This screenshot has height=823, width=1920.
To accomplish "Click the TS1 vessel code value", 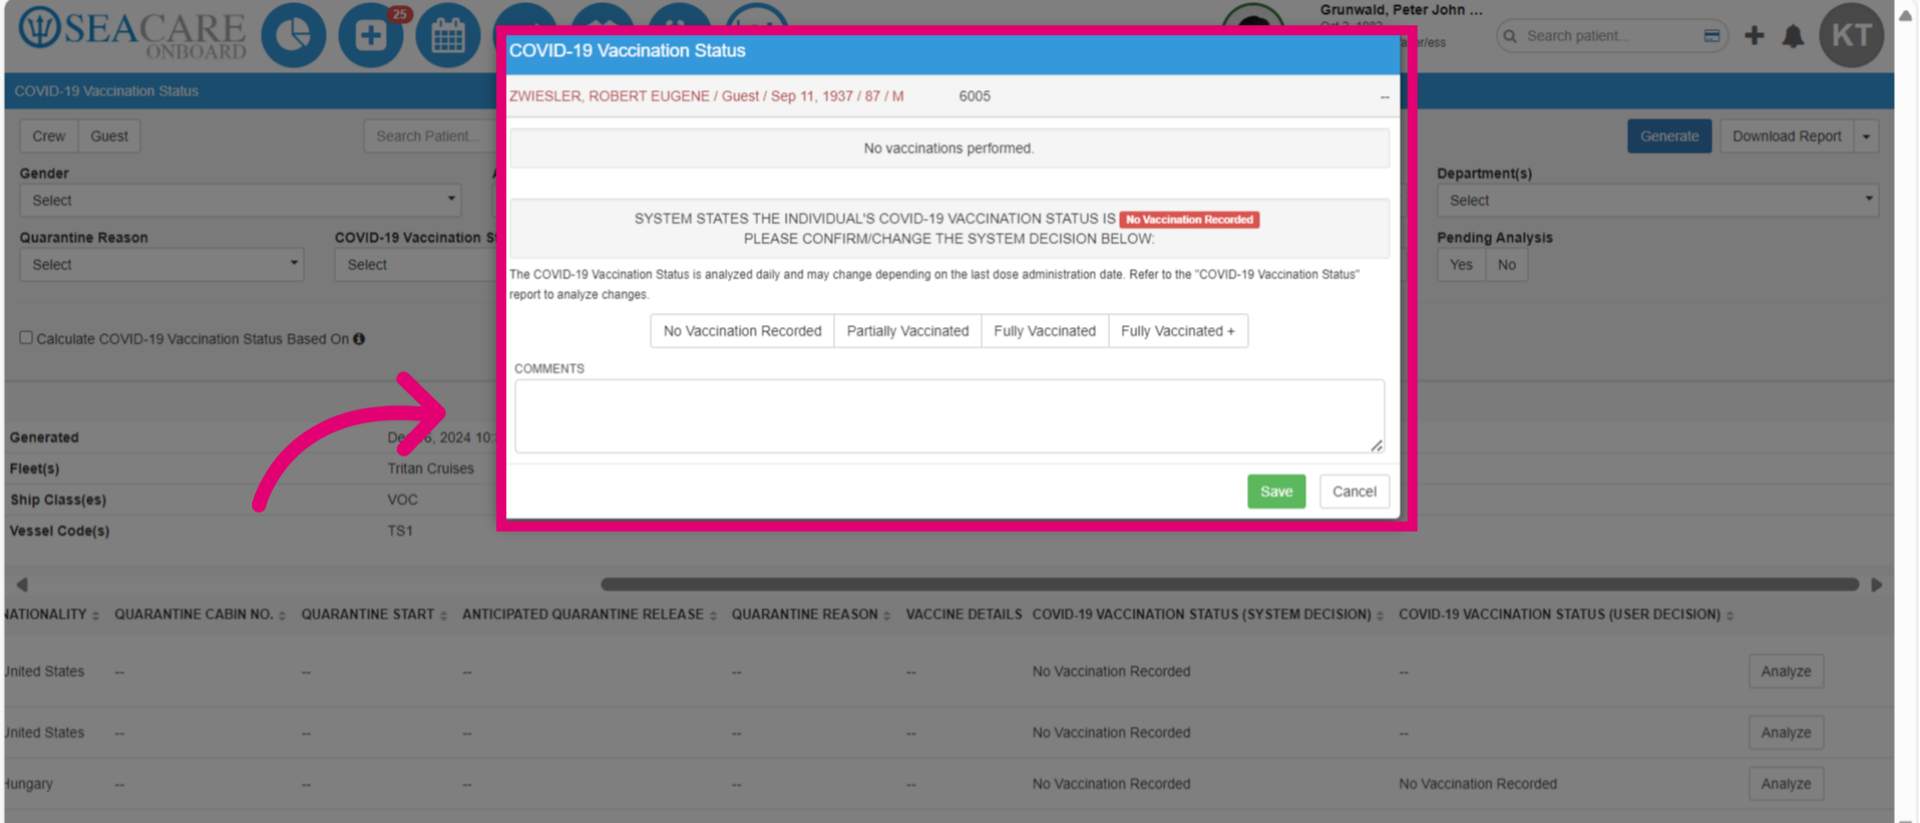I will point(400,531).
